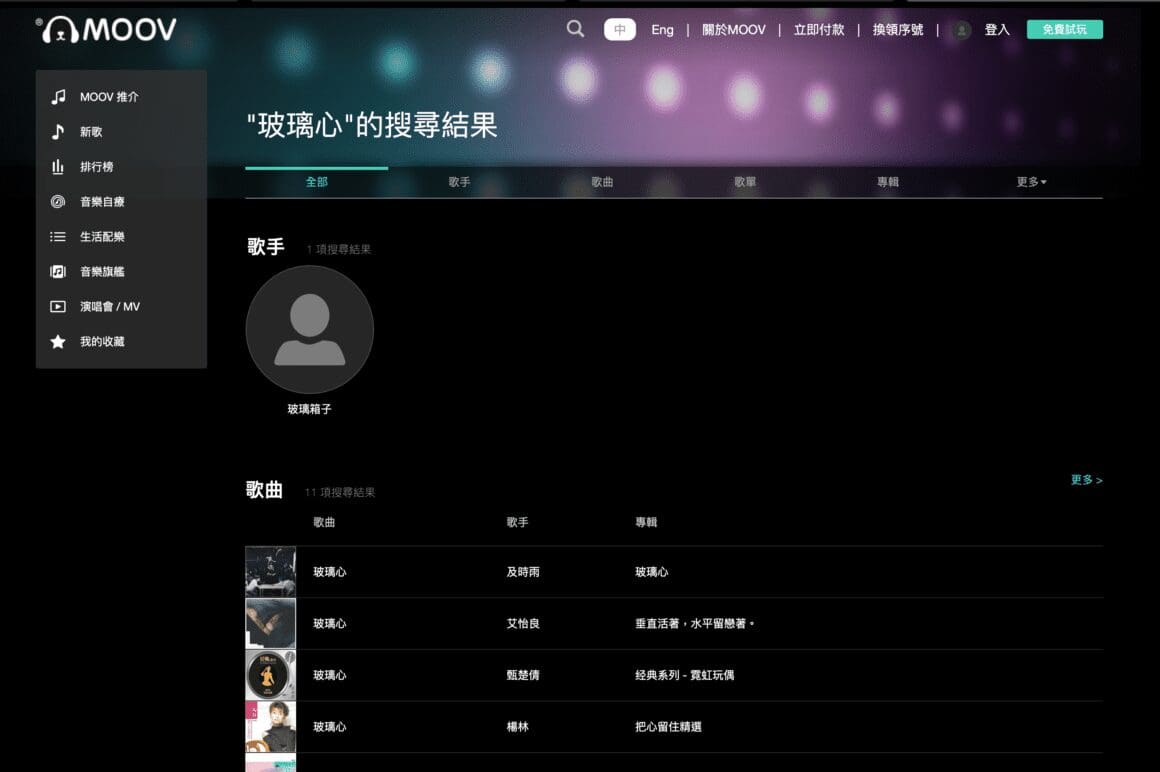Open search with the magnifier icon

pyautogui.click(x=575, y=29)
